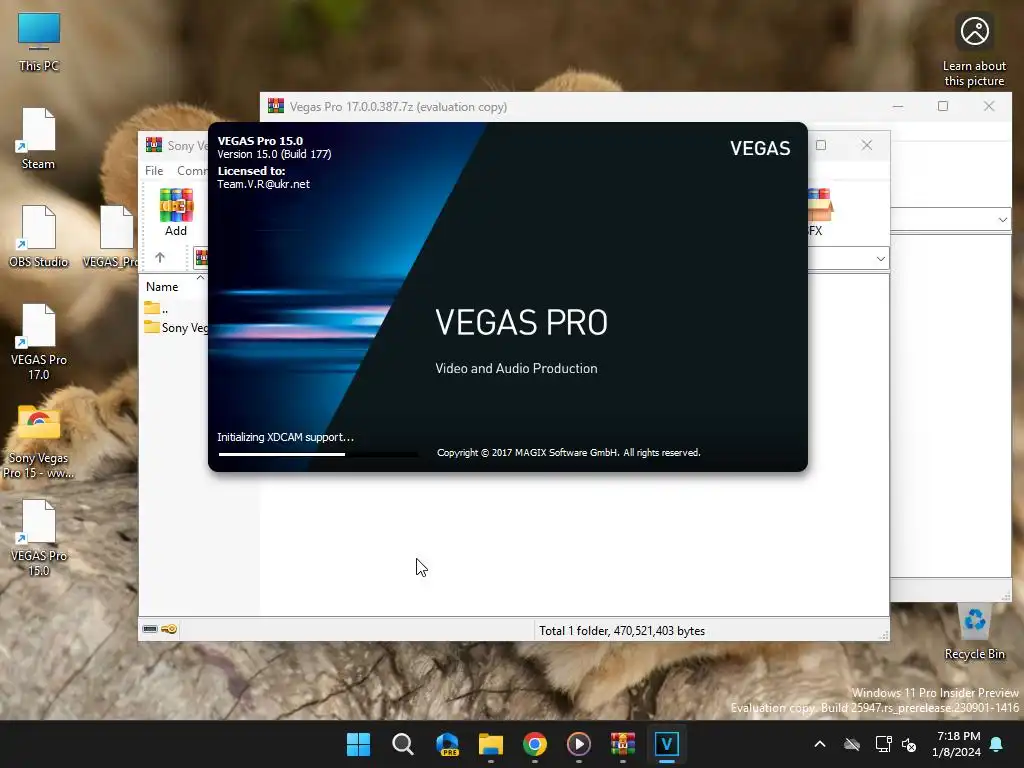
Task: Open the notifications bell icon
Action: pos(997,744)
